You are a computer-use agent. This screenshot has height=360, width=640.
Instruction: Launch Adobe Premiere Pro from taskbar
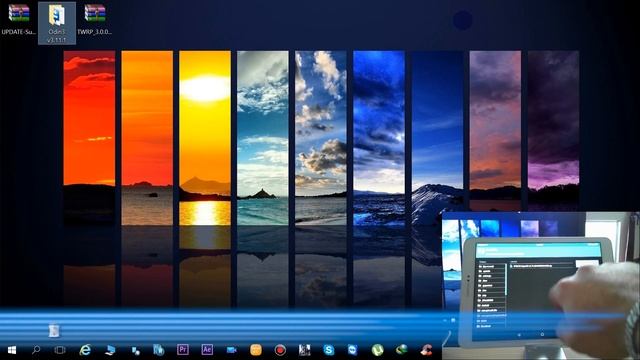(x=182, y=349)
